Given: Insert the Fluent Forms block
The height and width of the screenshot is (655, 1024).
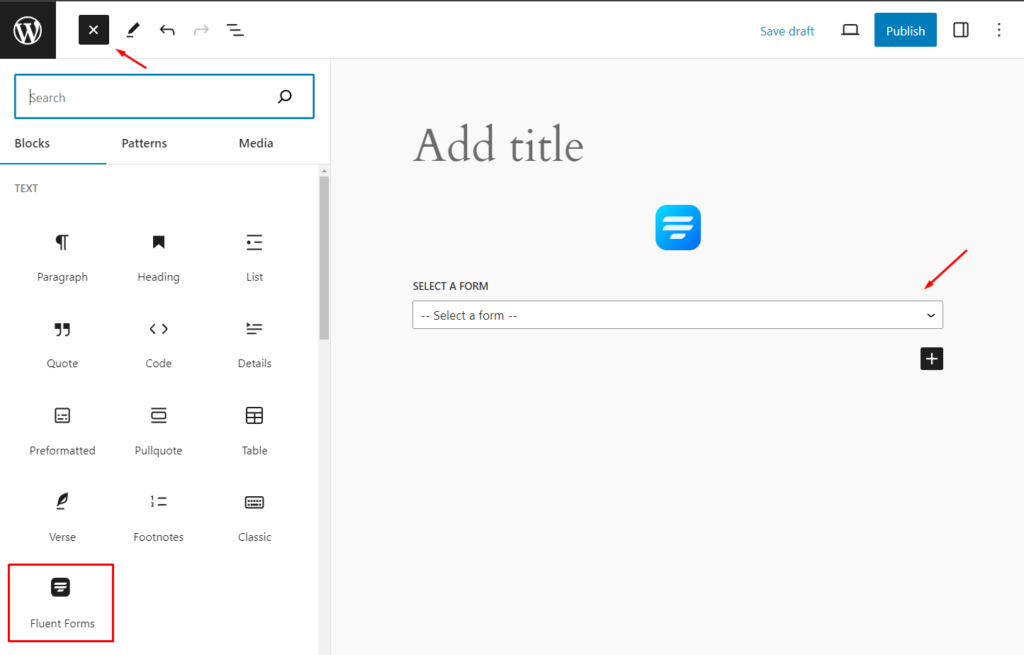Looking at the screenshot, I should point(61,603).
